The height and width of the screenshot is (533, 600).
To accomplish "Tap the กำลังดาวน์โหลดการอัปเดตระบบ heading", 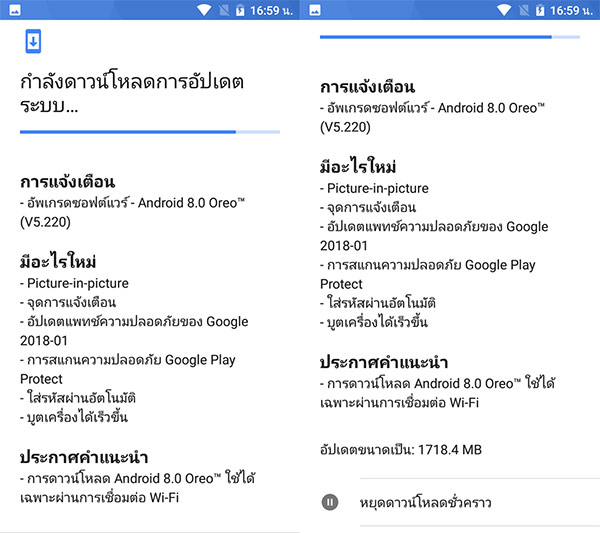I will (x=132, y=92).
